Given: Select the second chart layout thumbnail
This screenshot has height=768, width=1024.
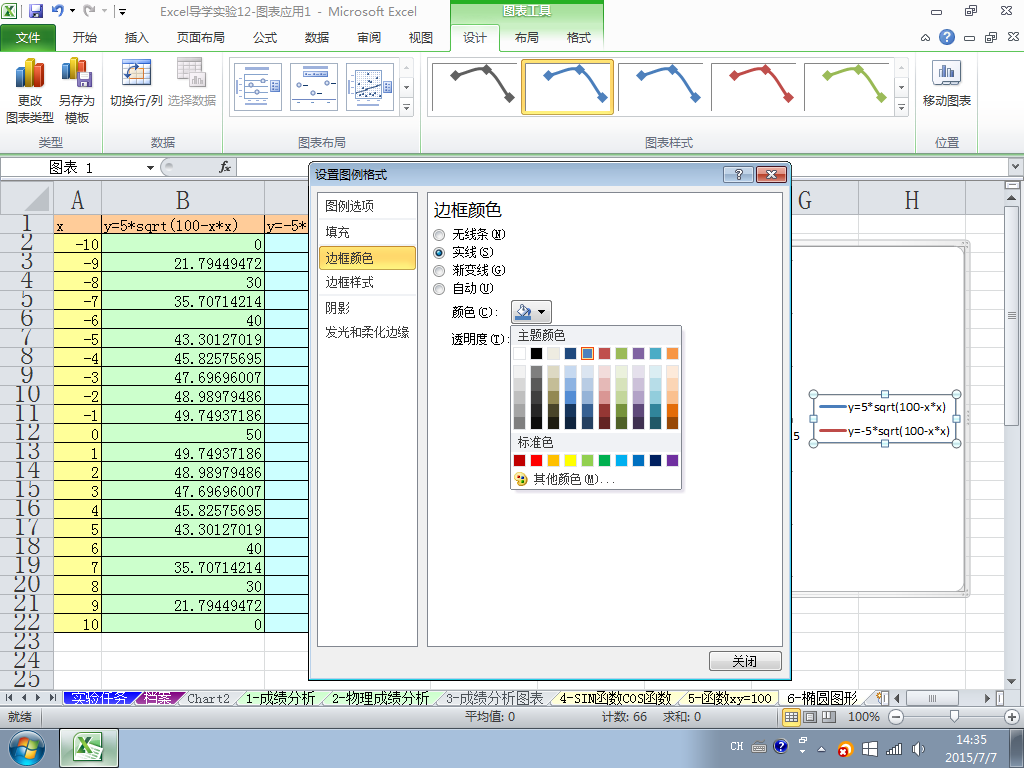Looking at the screenshot, I should pyautogui.click(x=315, y=87).
